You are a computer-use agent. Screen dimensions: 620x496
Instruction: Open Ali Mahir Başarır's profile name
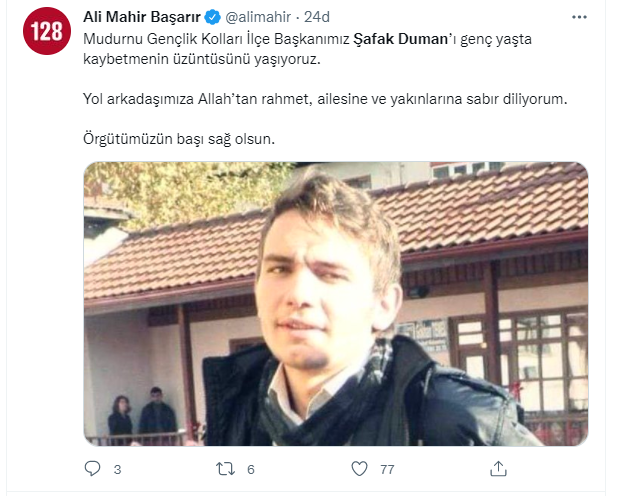point(142,17)
